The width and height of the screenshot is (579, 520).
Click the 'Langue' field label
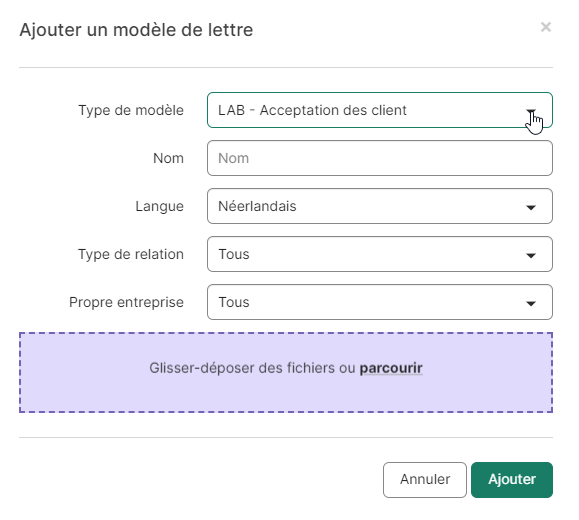(160, 206)
